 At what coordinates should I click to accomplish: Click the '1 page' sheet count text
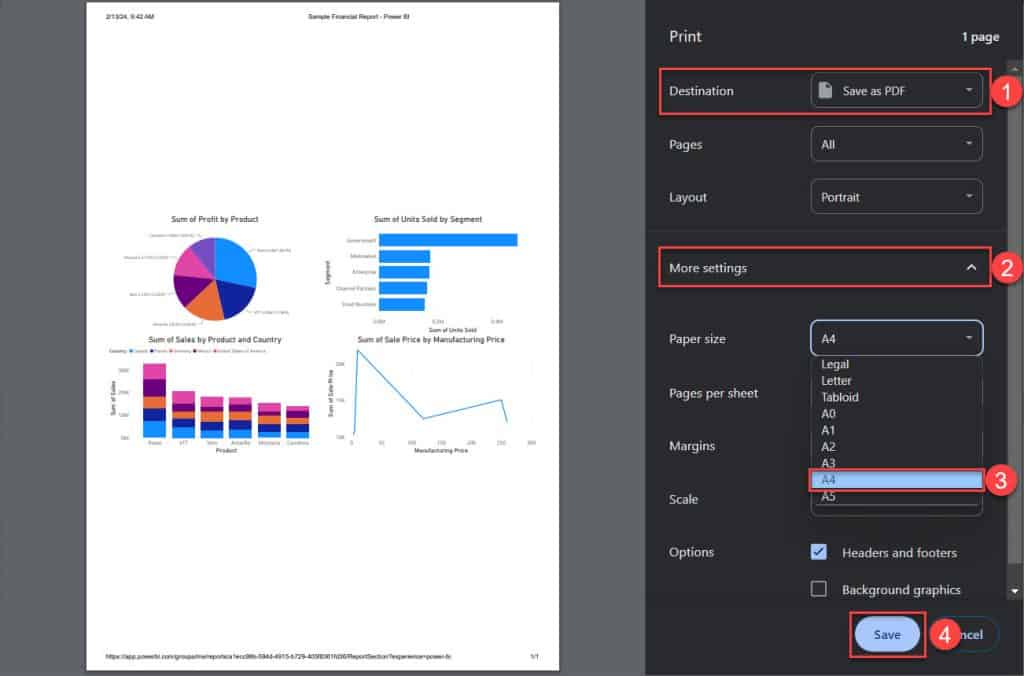coord(980,37)
